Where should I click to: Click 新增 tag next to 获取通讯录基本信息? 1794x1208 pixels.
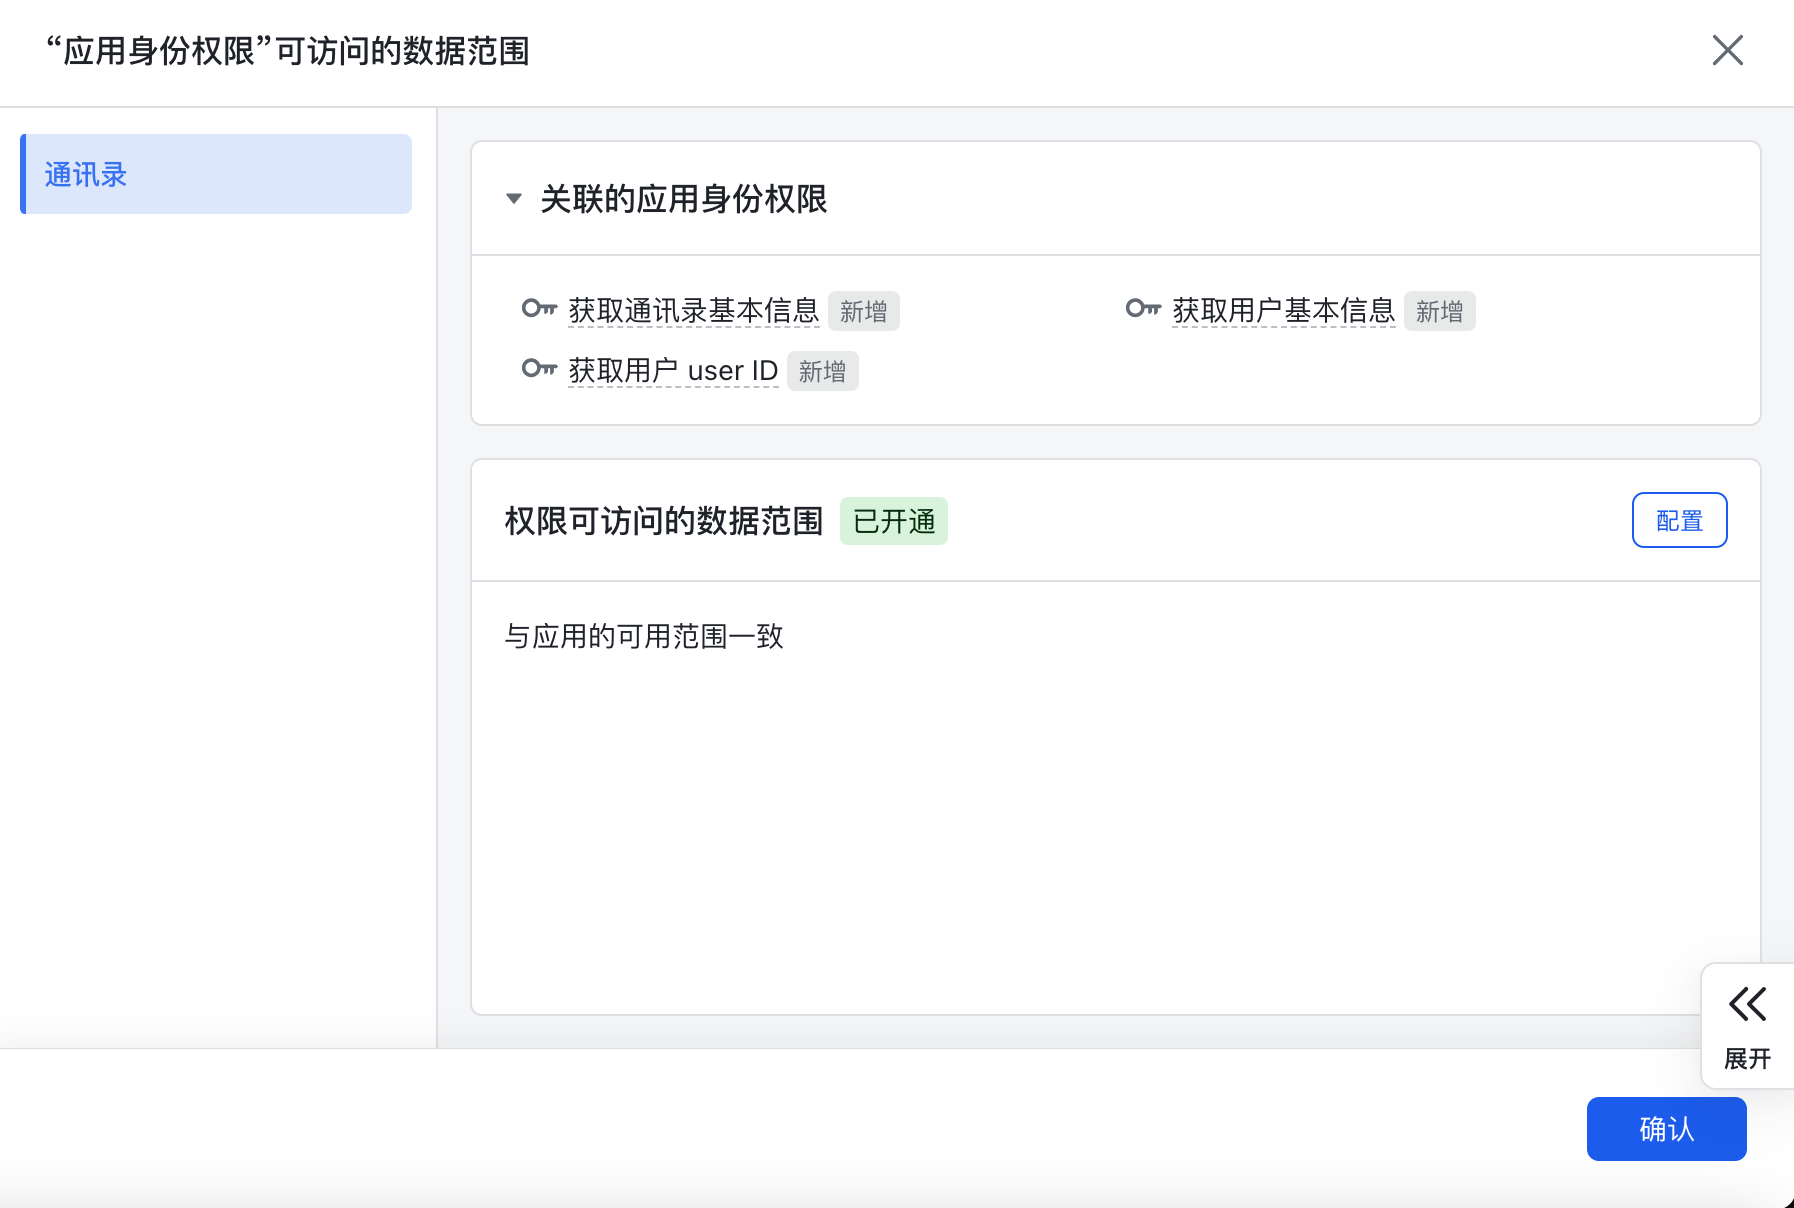click(x=863, y=312)
